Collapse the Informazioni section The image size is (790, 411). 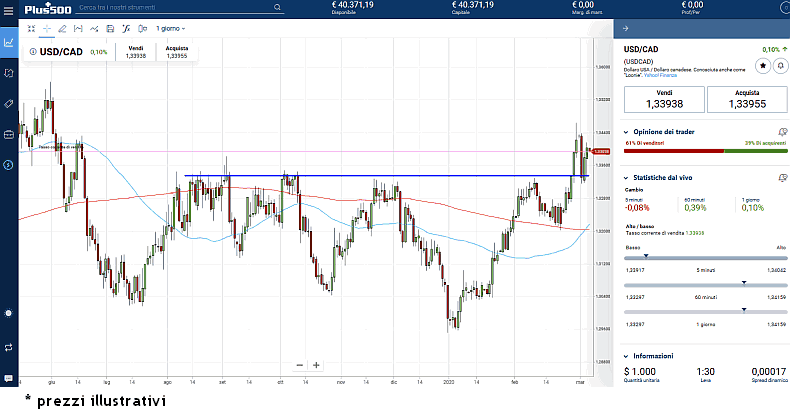point(626,356)
